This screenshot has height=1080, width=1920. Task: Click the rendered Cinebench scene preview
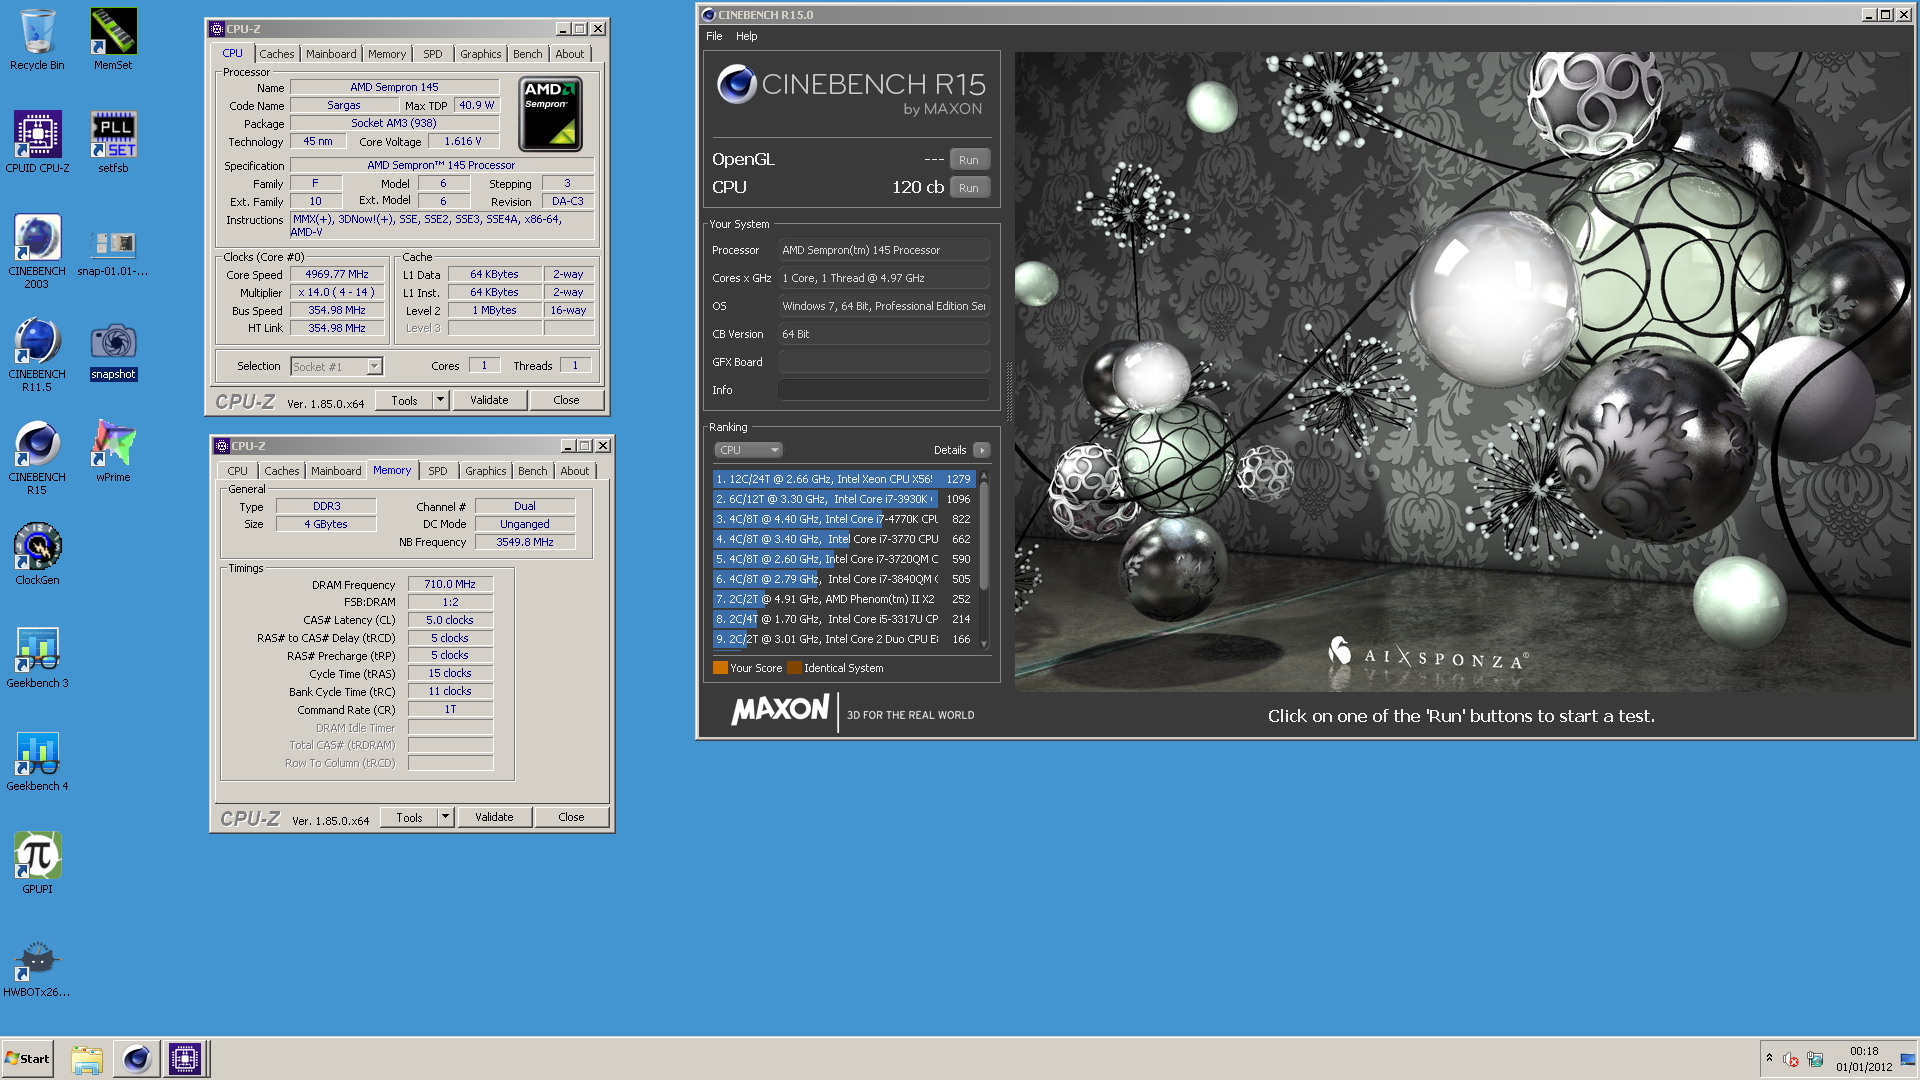(x=1463, y=372)
